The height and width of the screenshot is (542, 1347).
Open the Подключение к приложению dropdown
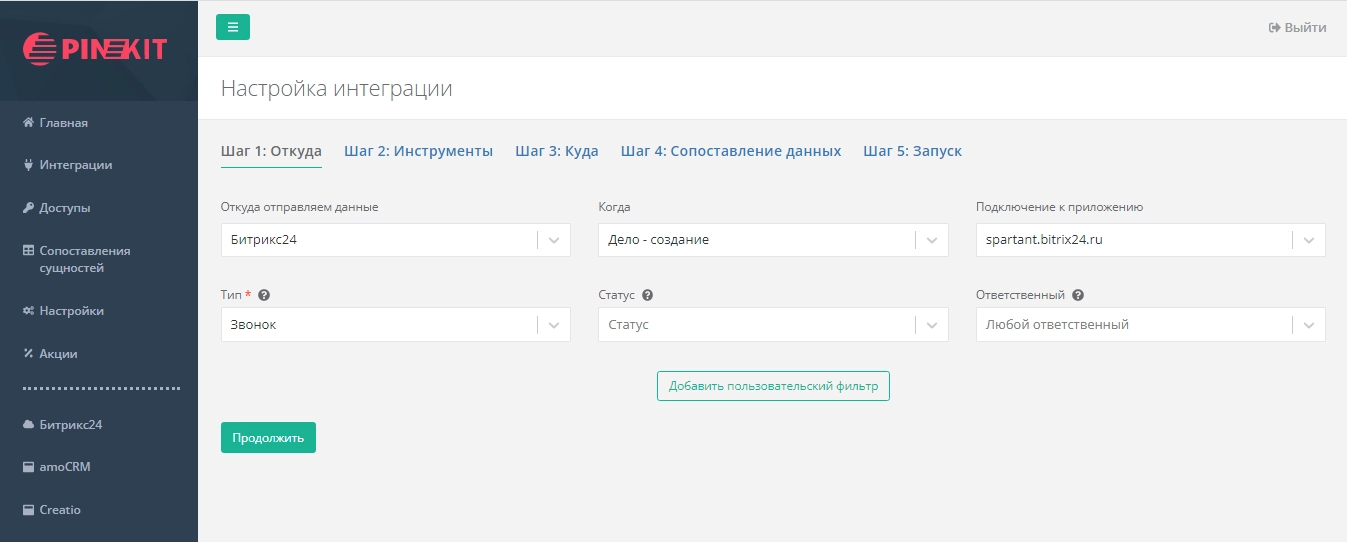click(x=1150, y=240)
